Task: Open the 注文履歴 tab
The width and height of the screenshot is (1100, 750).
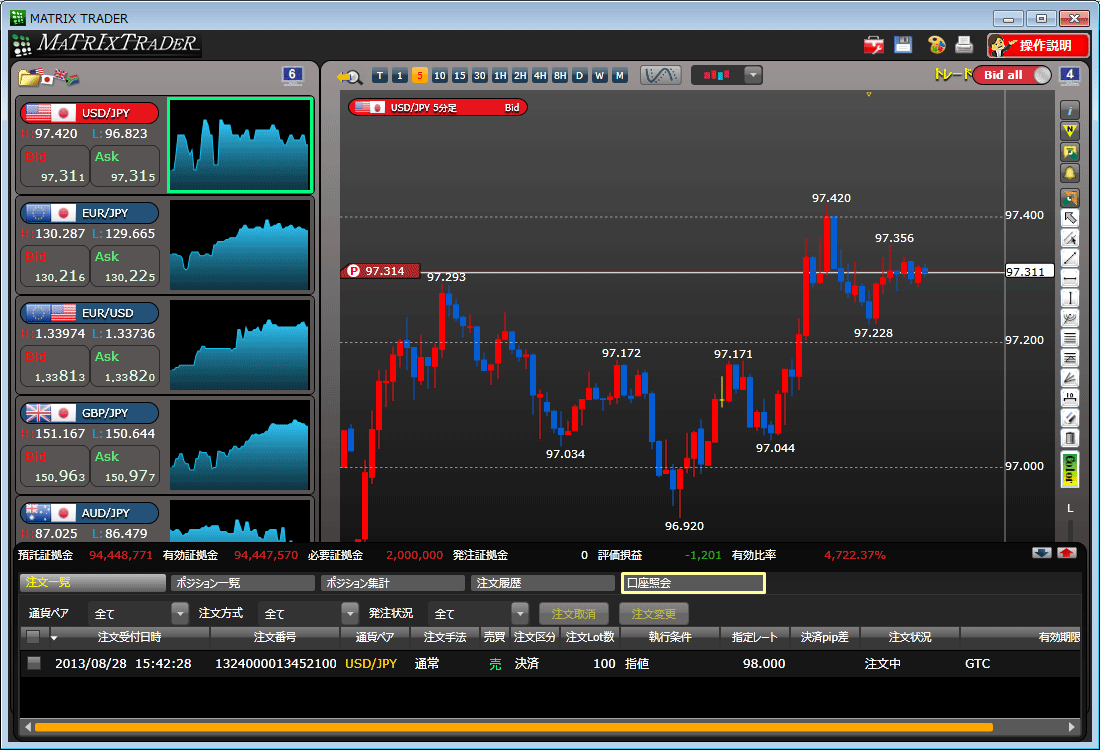Action: (543, 583)
